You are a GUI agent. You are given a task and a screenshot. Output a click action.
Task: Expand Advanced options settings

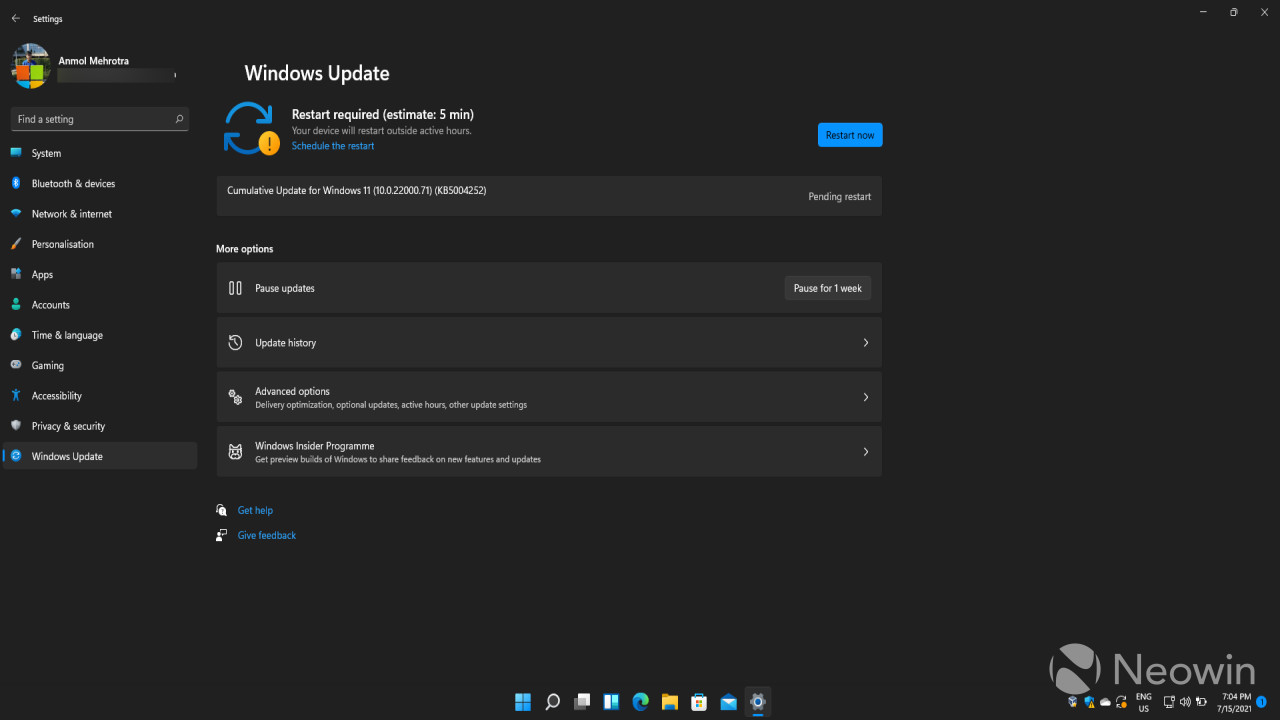(548, 396)
